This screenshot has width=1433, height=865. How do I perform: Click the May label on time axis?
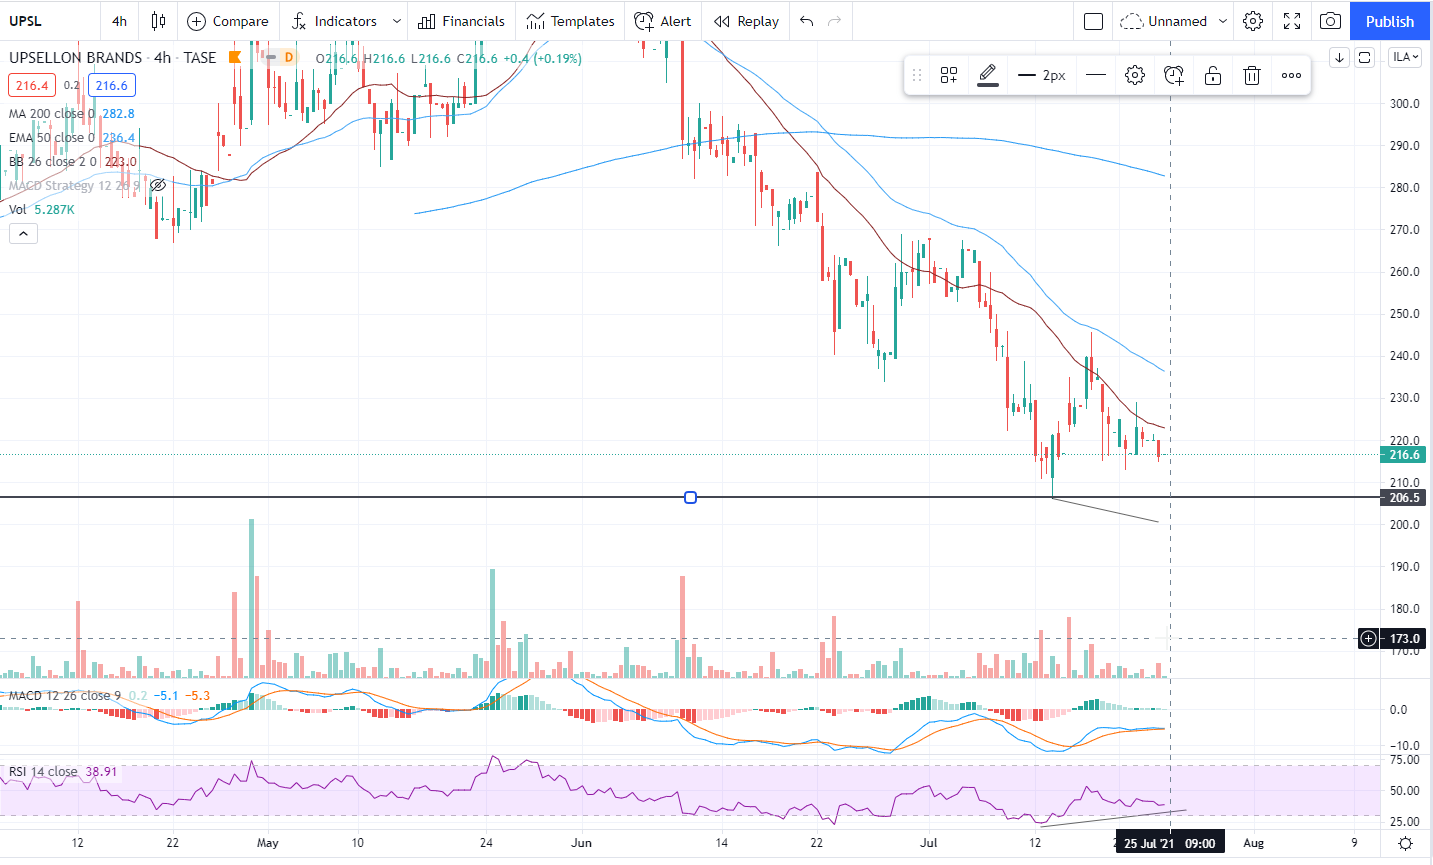[x=267, y=843]
